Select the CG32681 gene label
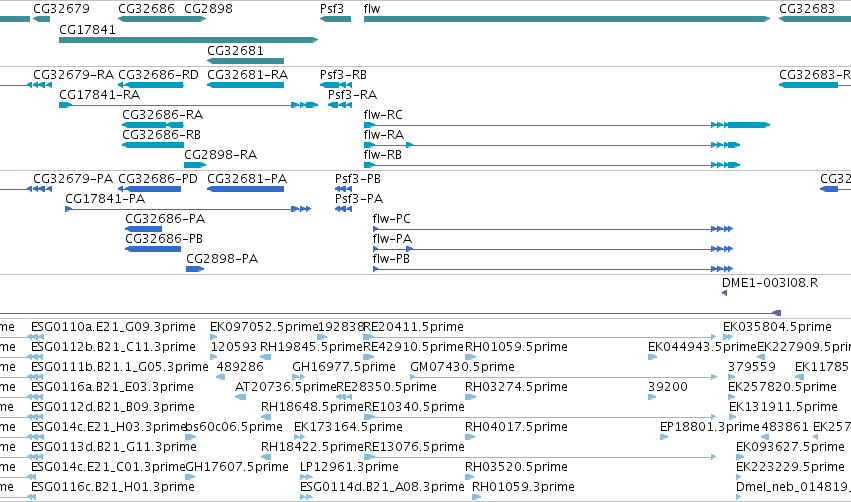851x502 pixels. pyautogui.click(x=236, y=50)
